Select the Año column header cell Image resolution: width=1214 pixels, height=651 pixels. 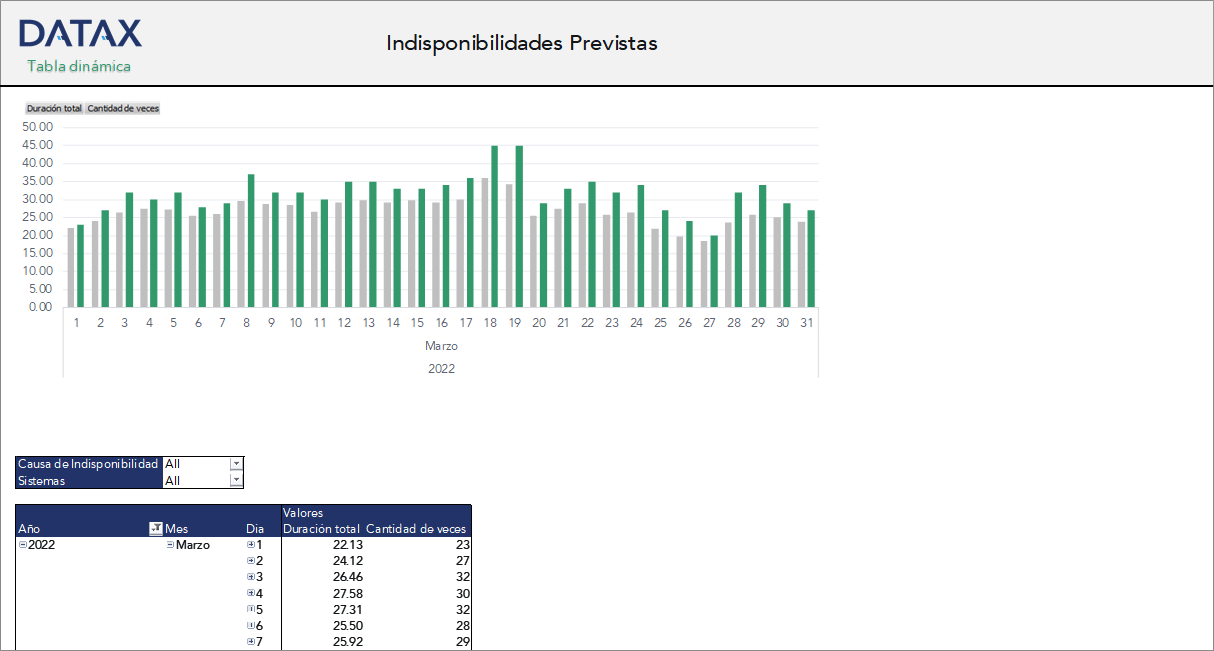(x=30, y=529)
